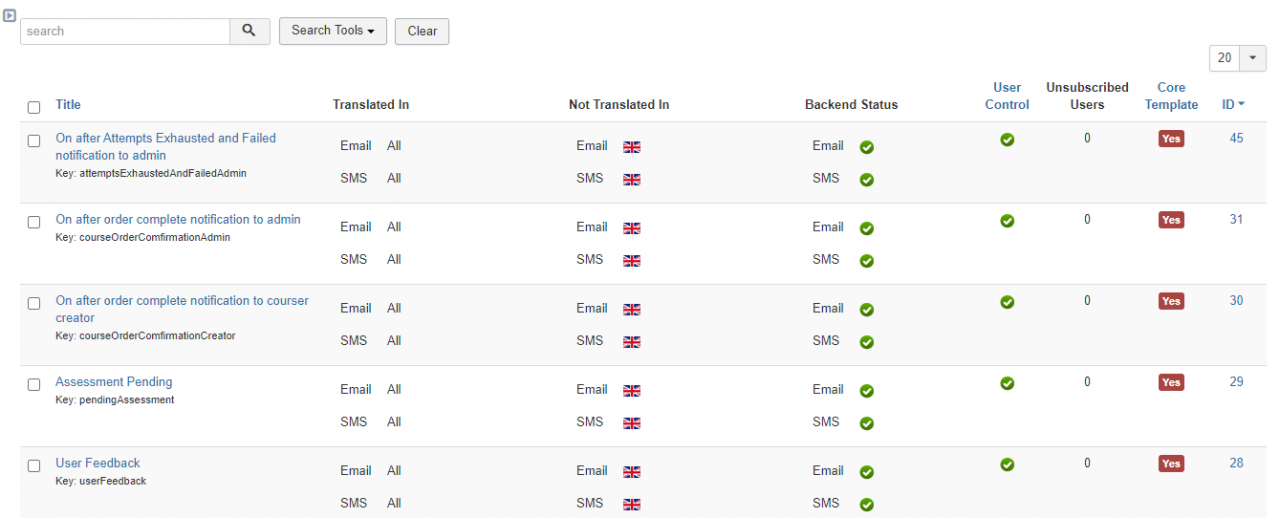This screenshot has height=518, width=1280.
Task: Tick the User Feedback row checkbox
Action: pos(34,465)
